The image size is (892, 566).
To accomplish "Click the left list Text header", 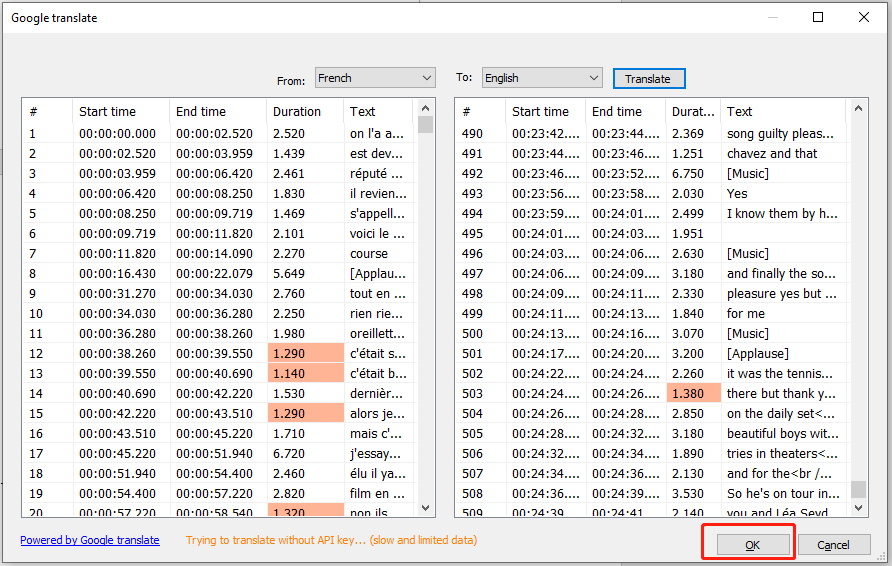I will 378,111.
